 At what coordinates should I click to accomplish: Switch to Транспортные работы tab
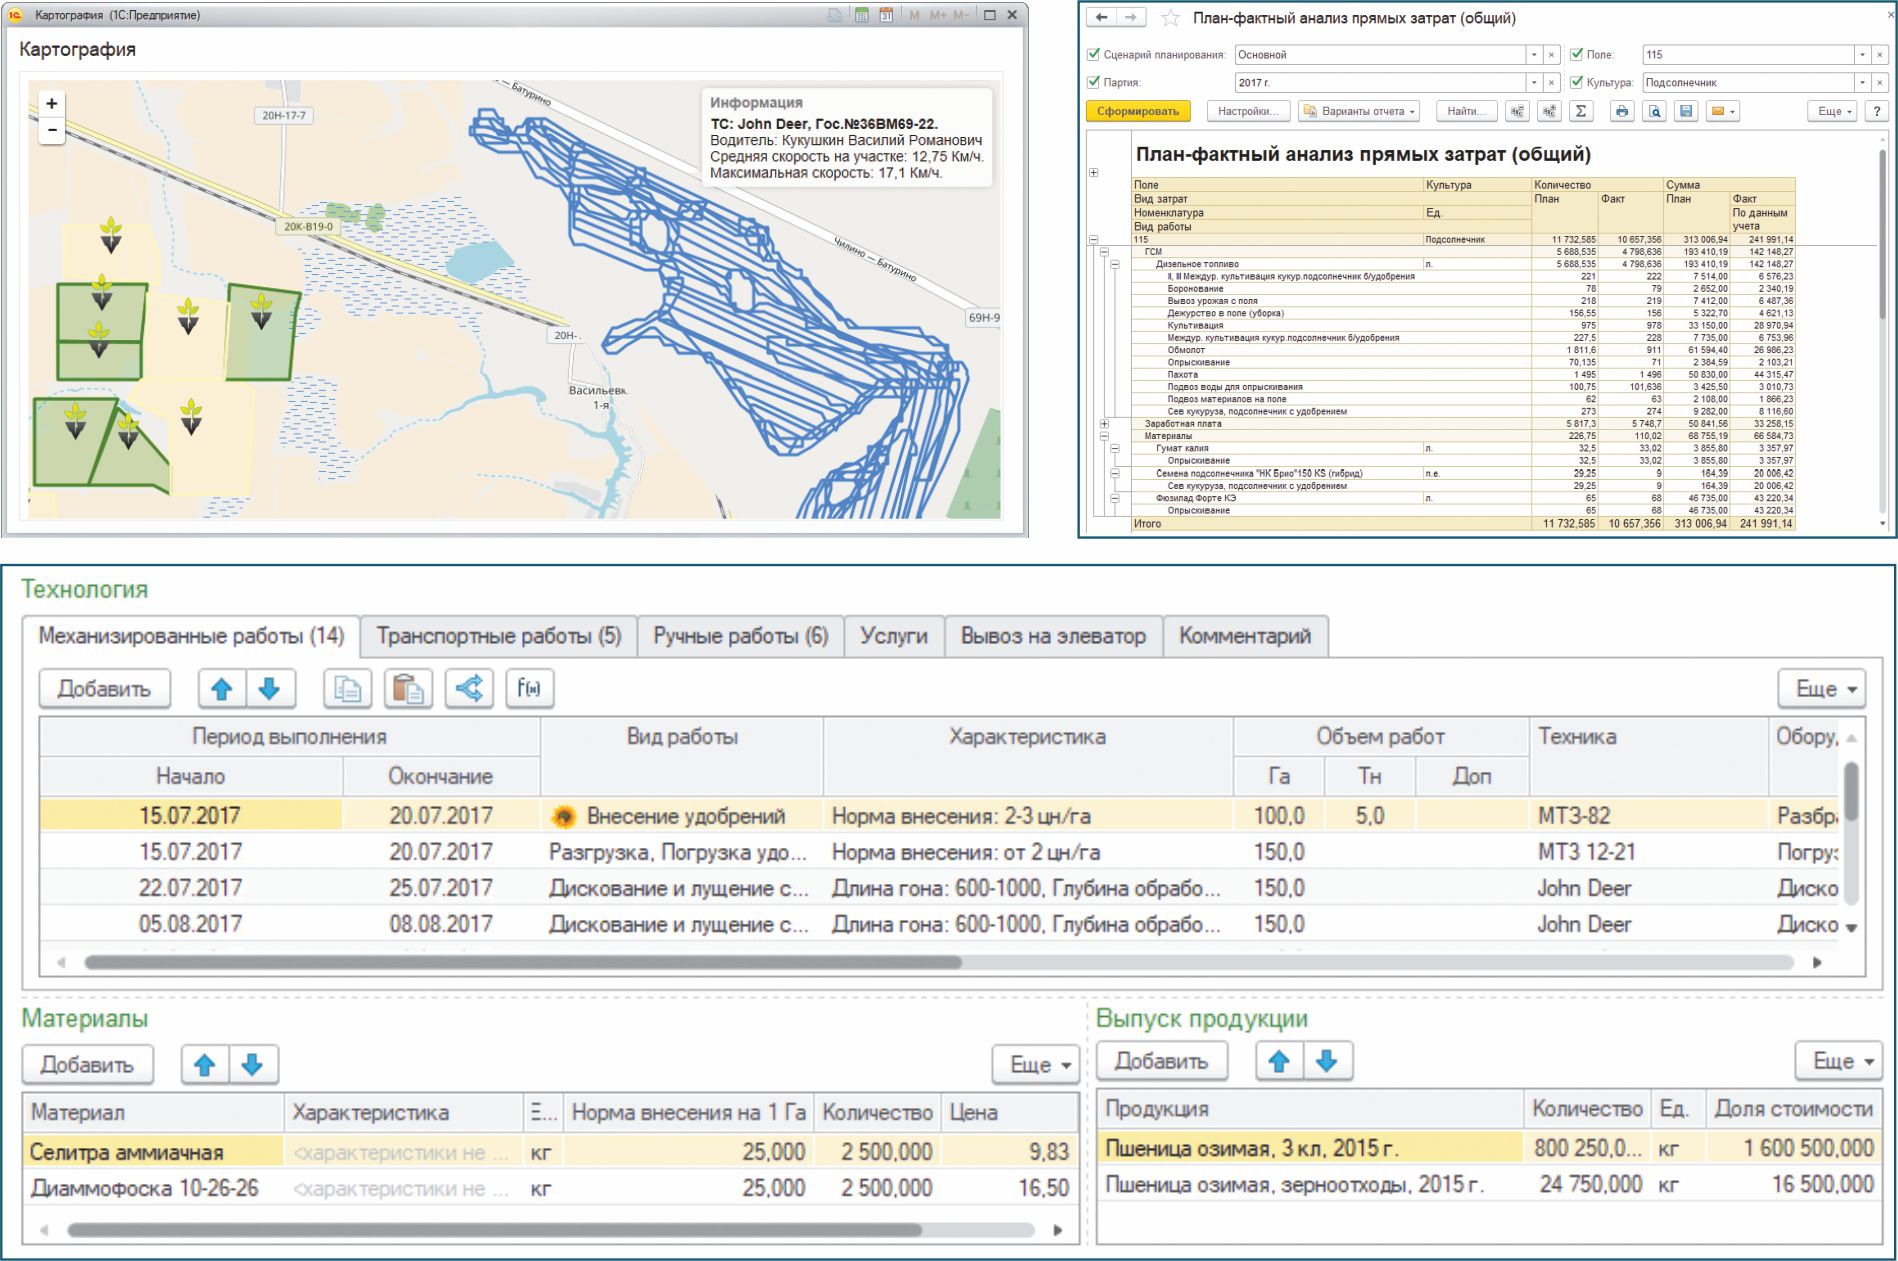point(498,636)
